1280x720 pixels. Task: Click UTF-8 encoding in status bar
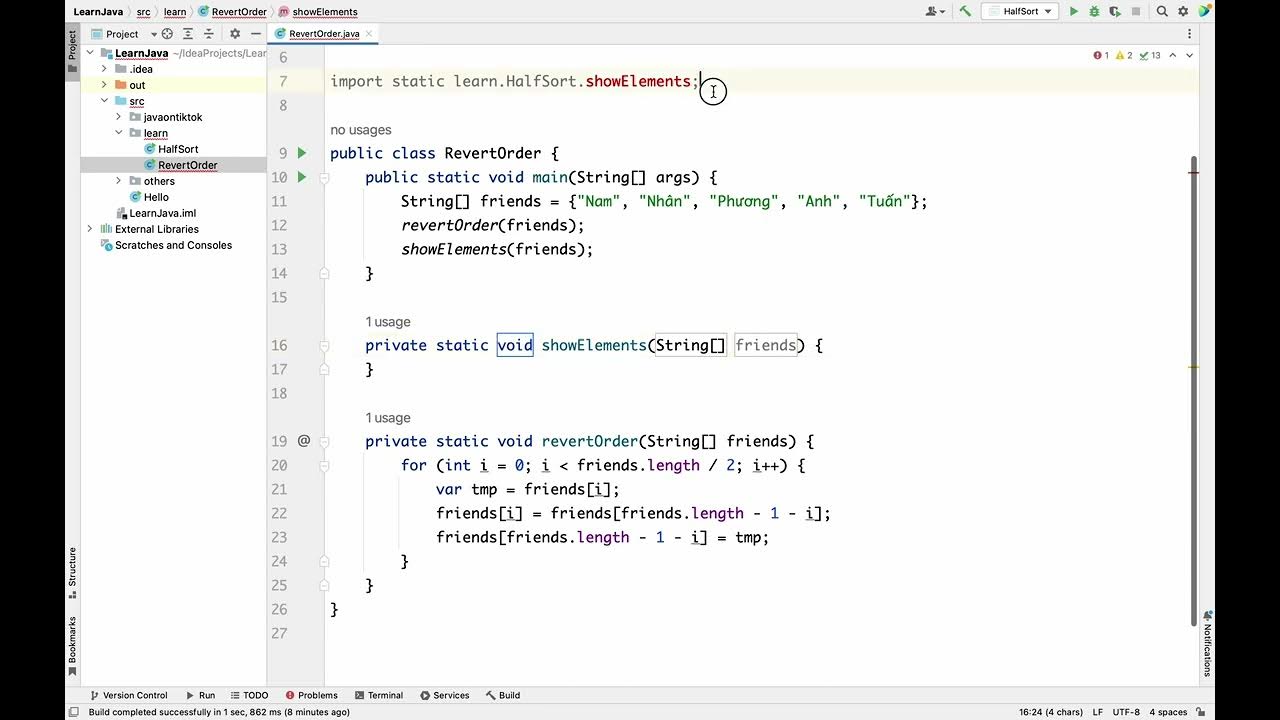[x=1126, y=712]
